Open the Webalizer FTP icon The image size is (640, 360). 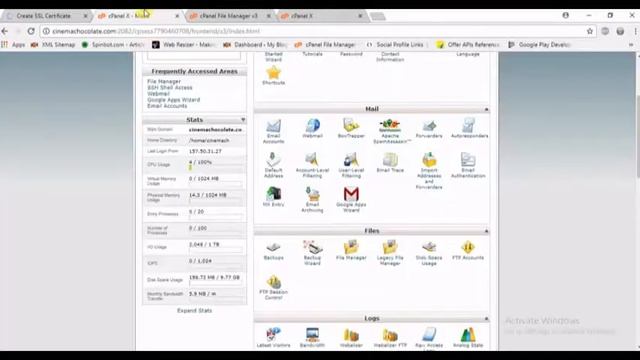coord(390,335)
